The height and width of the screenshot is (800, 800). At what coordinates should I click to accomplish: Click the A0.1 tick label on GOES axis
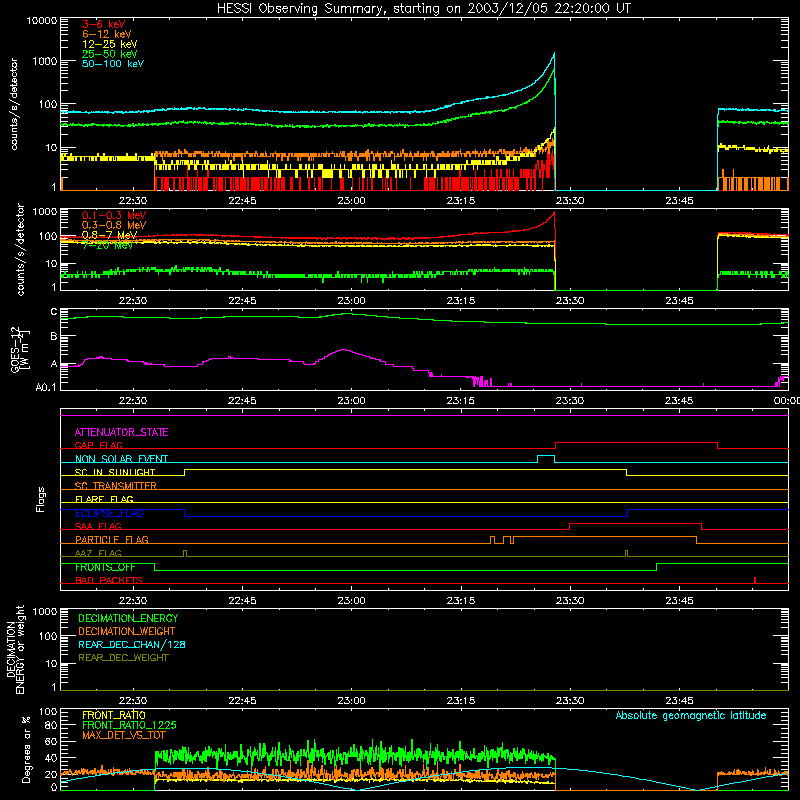46,387
